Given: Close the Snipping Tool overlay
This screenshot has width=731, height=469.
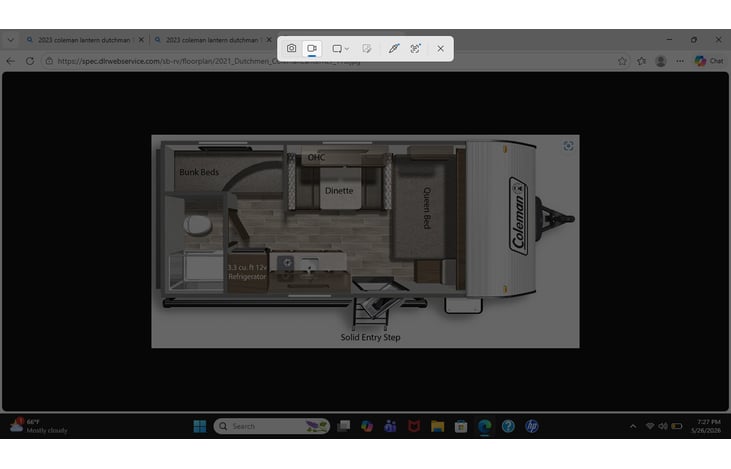Looking at the screenshot, I should pos(441,48).
